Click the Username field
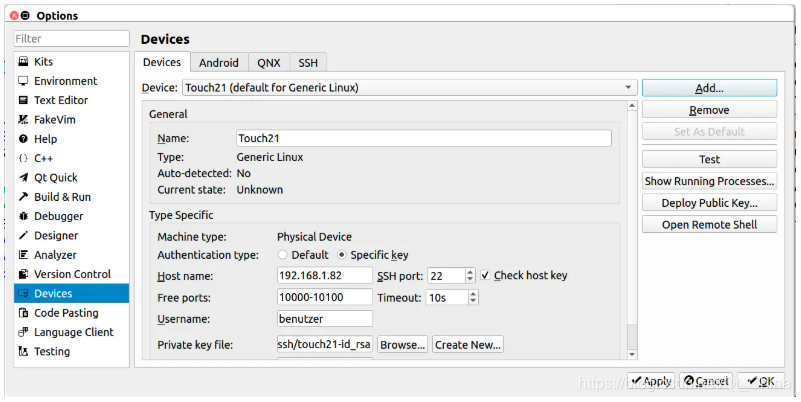 pyautogui.click(x=325, y=319)
